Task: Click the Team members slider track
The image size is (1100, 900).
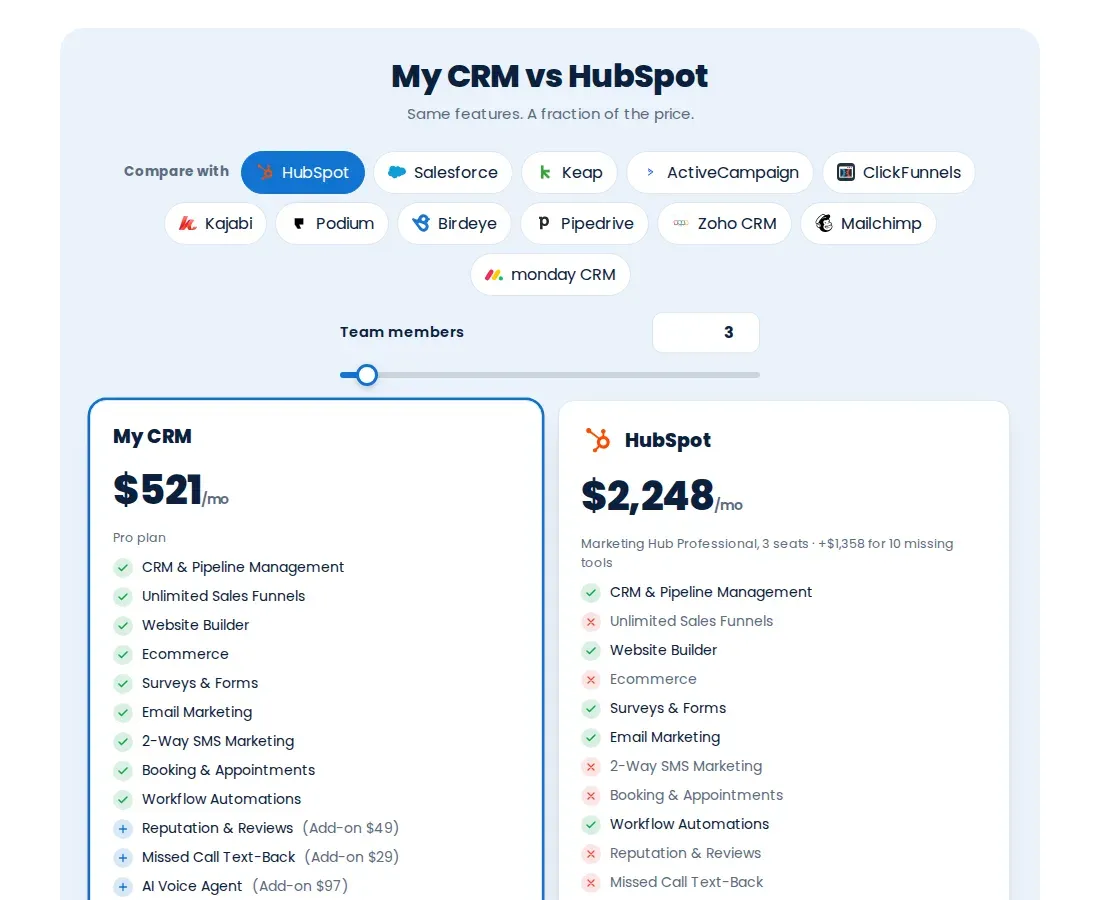Action: pyautogui.click(x=550, y=375)
